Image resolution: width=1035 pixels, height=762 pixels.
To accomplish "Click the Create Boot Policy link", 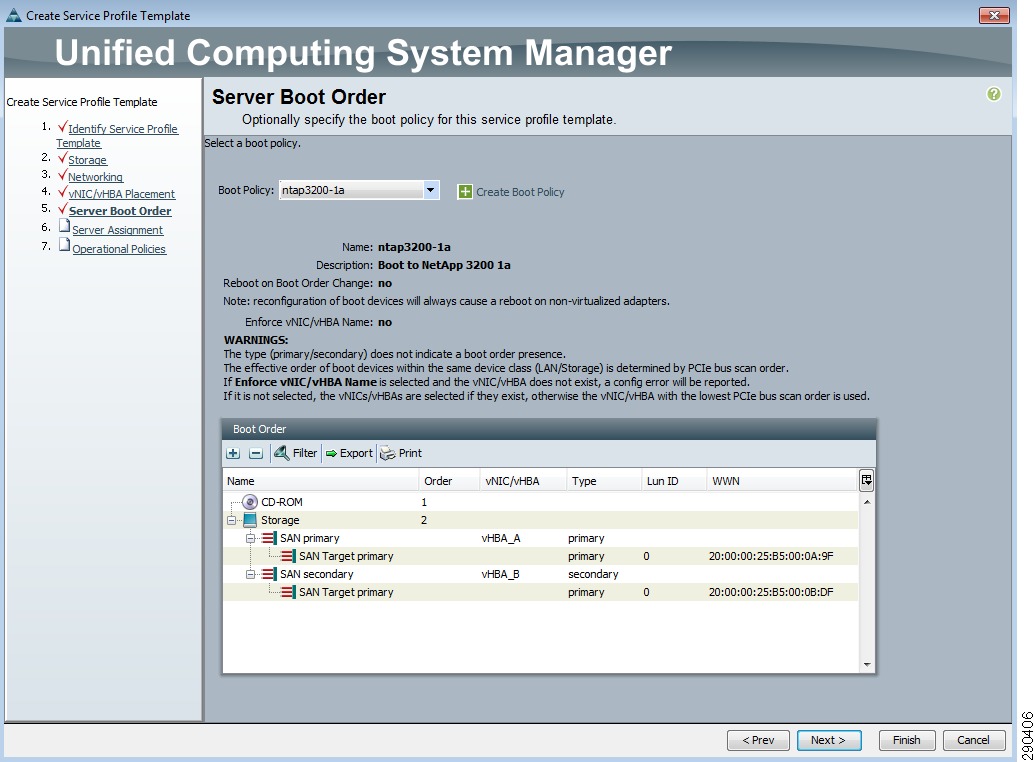I will point(520,192).
